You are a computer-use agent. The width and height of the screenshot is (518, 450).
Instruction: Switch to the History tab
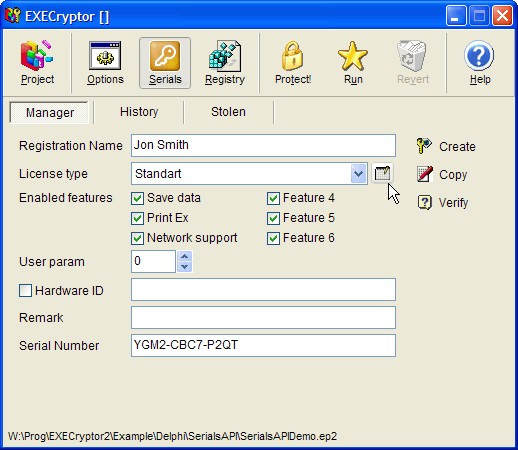pyautogui.click(x=139, y=112)
